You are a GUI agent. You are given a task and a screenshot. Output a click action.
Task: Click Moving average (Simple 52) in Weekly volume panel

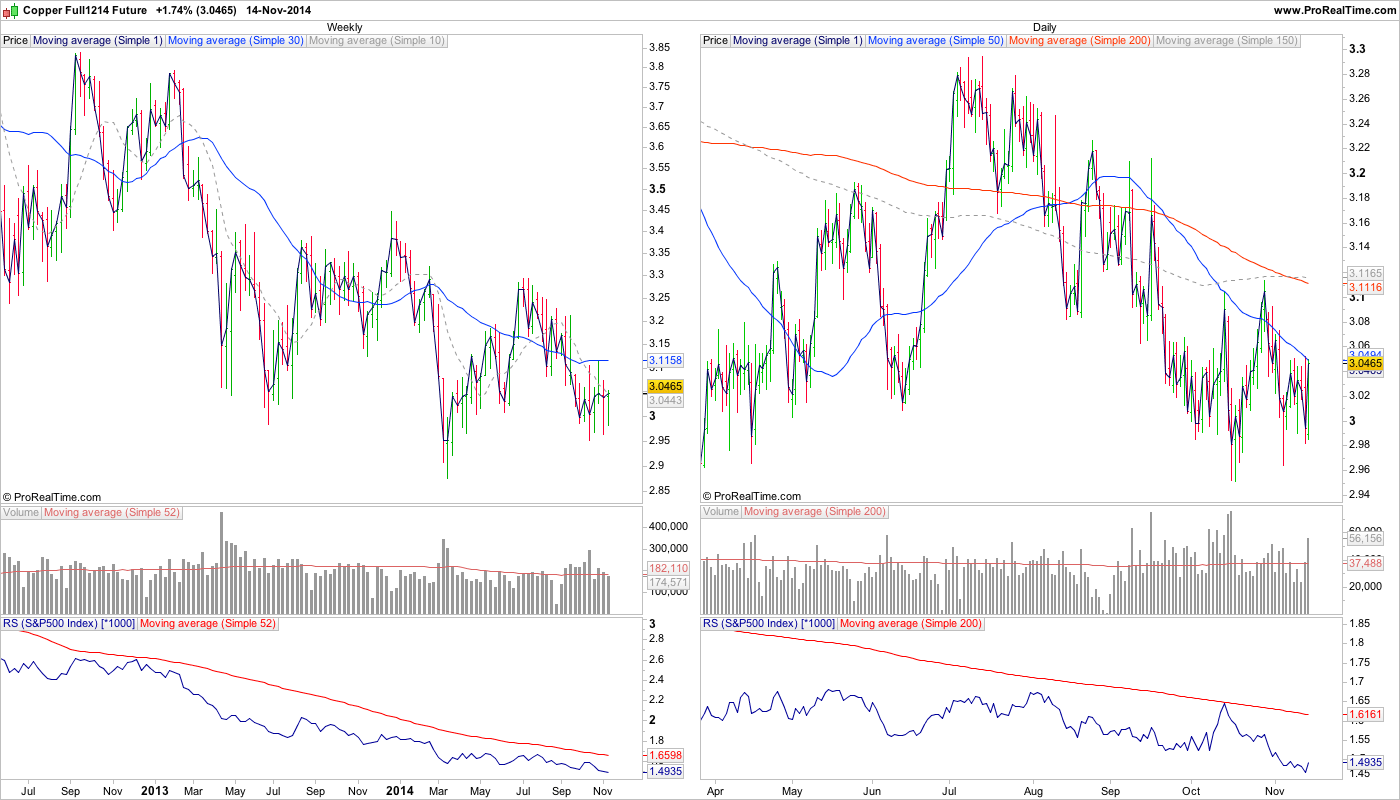(x=114, y=512)
